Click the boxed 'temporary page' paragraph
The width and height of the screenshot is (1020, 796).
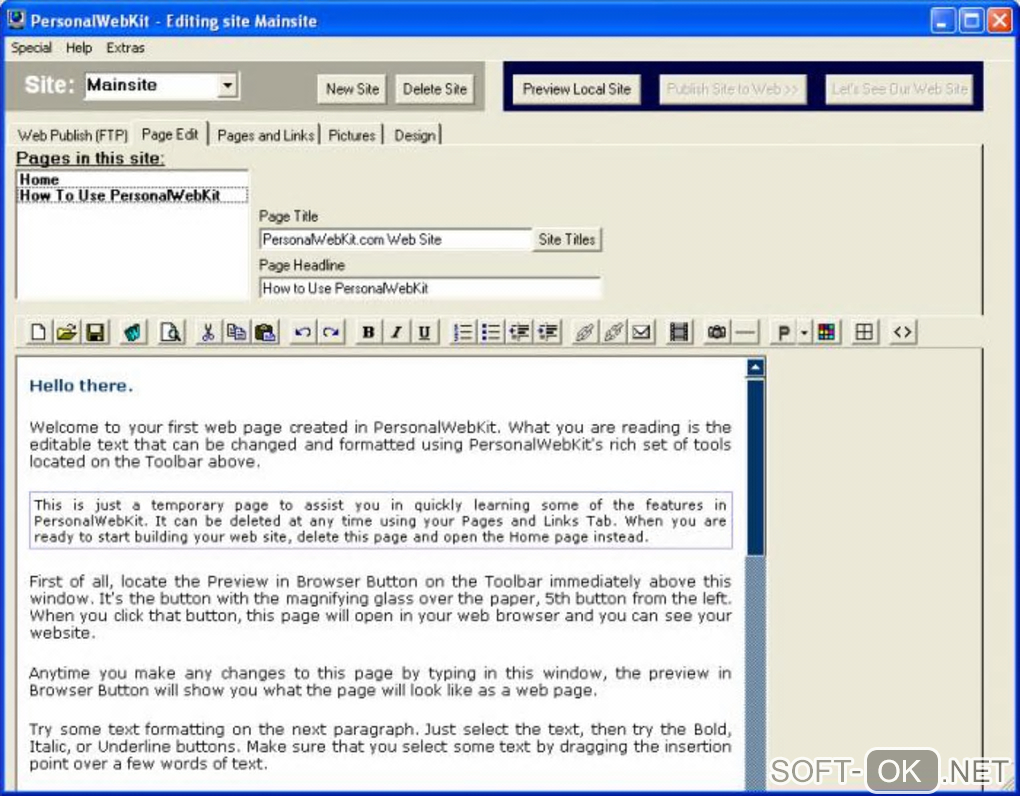(x=381, y=520)
